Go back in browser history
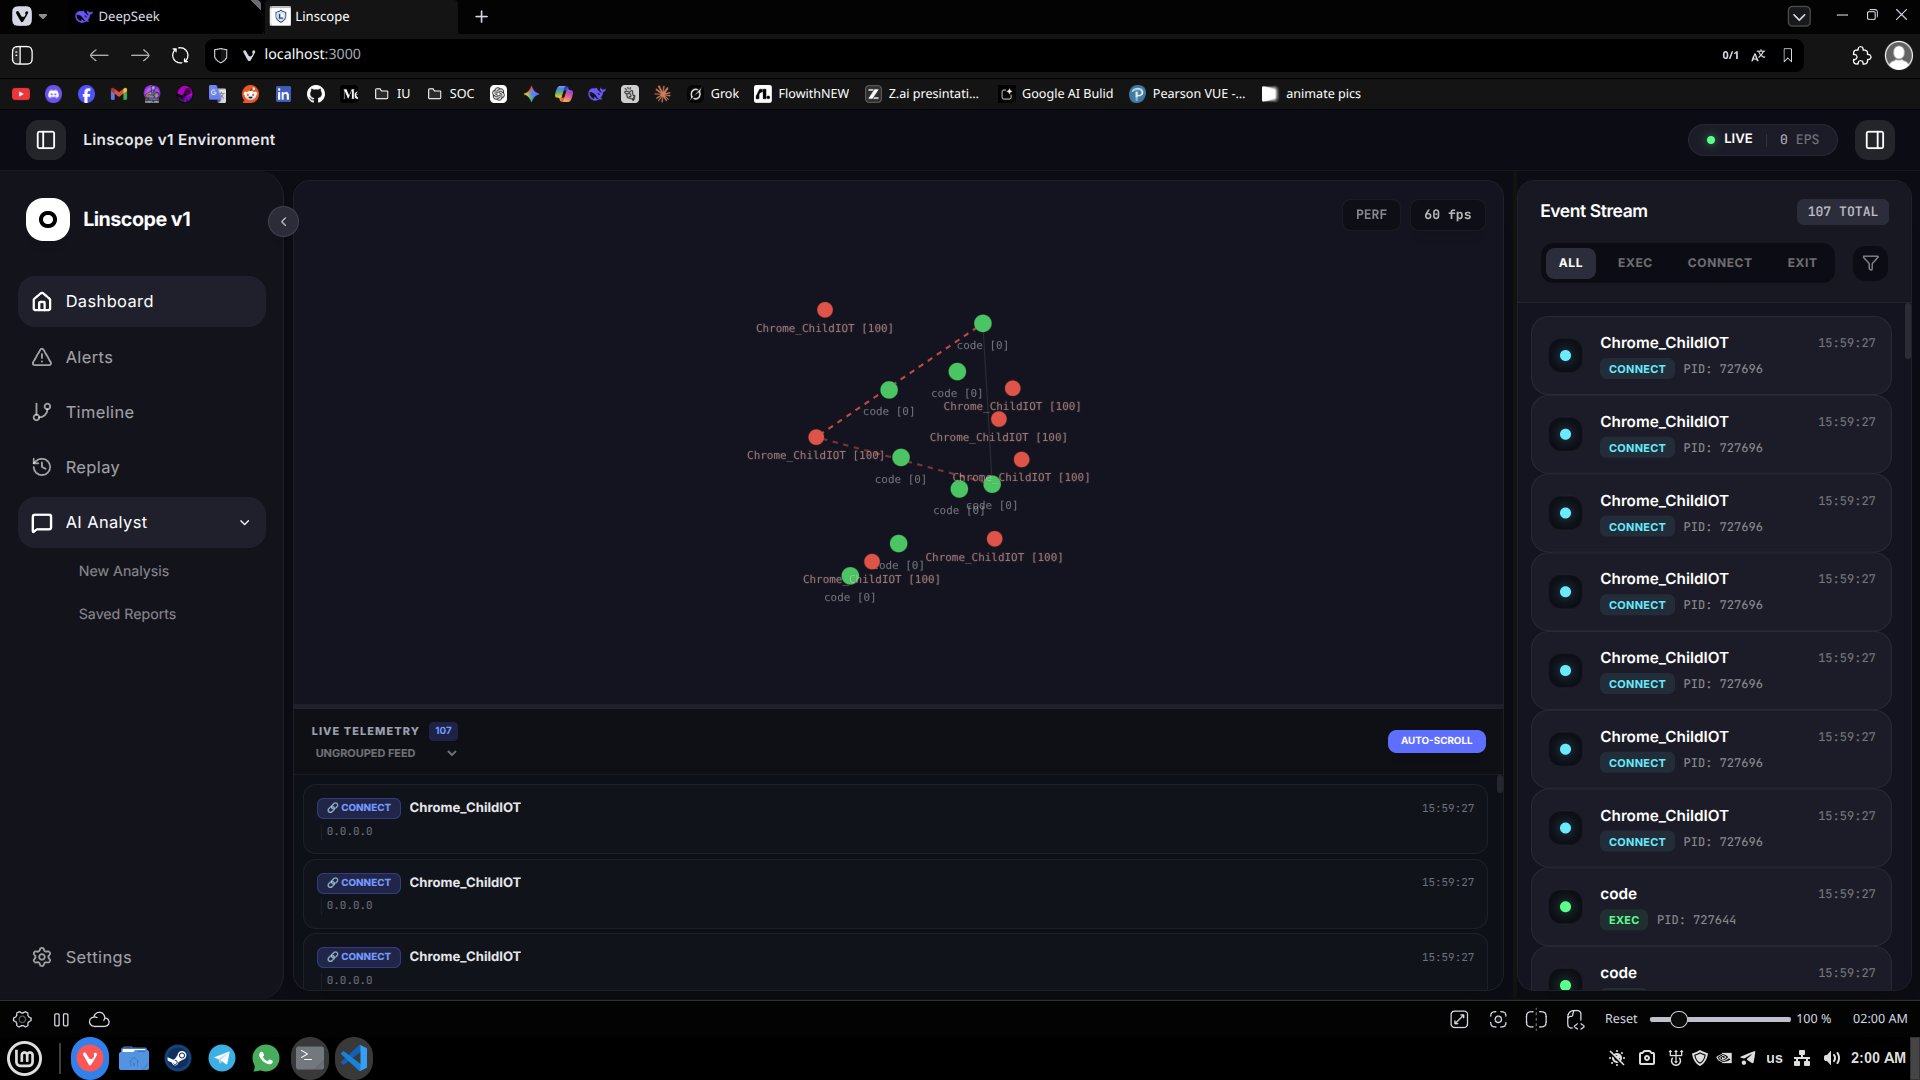This screenshot has width=1920, height=1080. coord(98,55)
